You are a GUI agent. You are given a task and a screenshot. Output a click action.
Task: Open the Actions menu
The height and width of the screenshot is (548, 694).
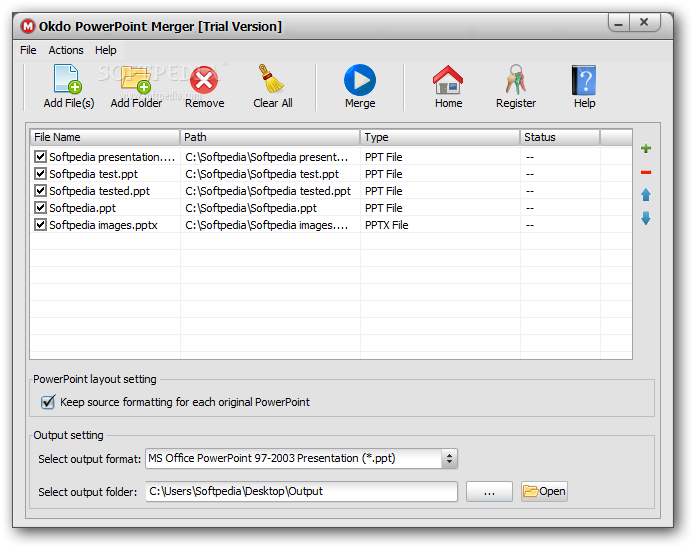click(66, 50)
